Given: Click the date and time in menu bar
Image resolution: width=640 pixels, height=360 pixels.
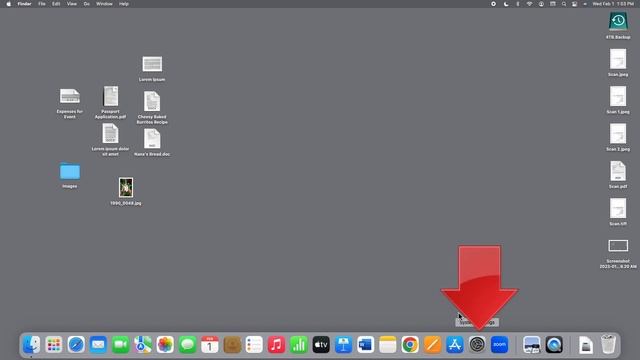Looking at the screenshot, I should click(x=613, y=4).
